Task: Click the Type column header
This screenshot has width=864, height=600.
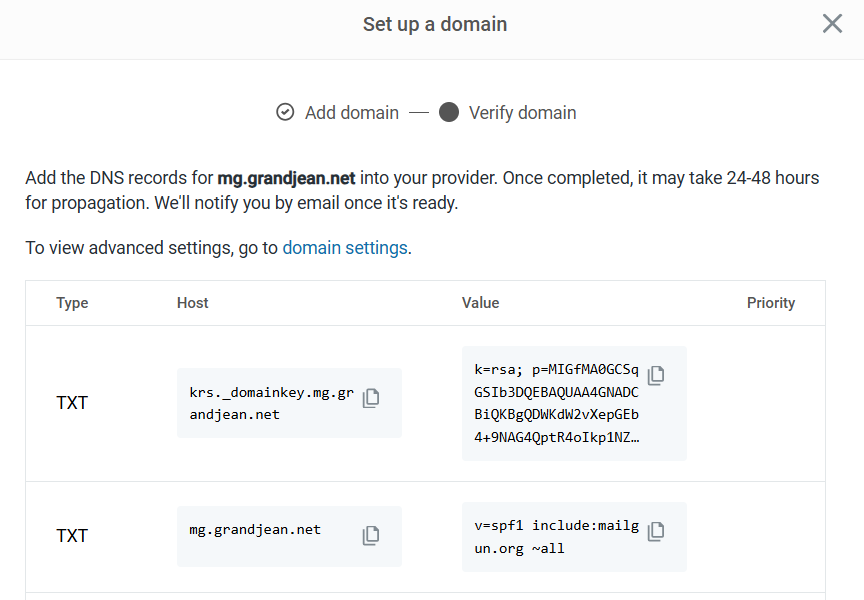Action: click(x=72, y=303)
